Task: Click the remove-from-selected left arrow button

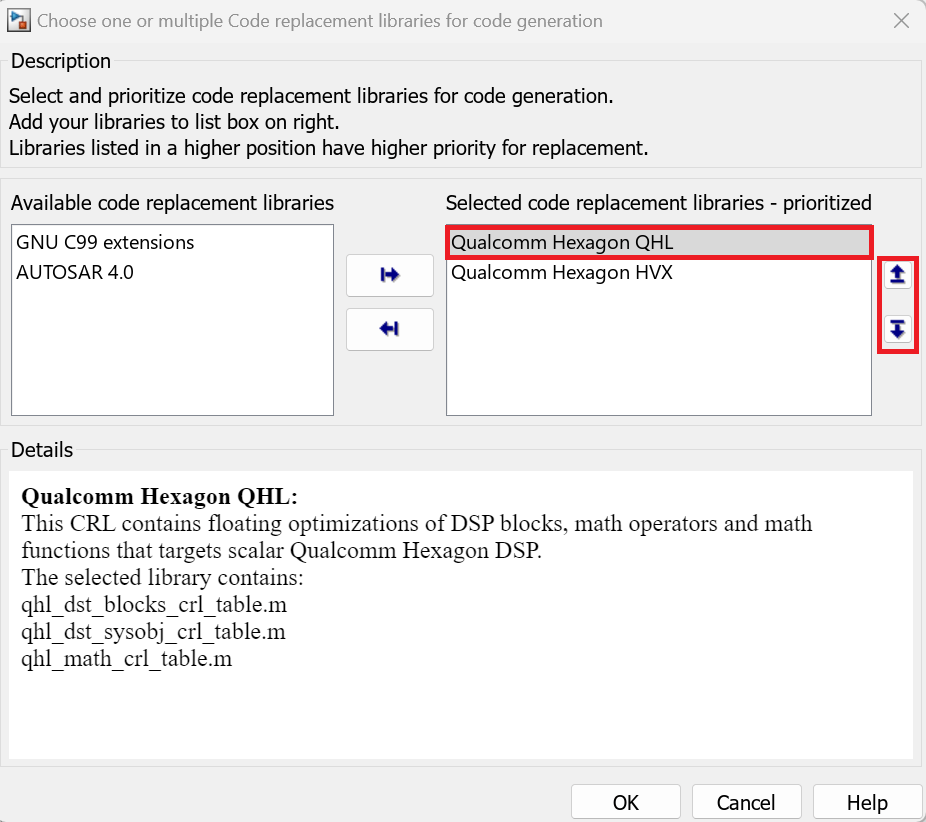Action: tap(390, 329)
